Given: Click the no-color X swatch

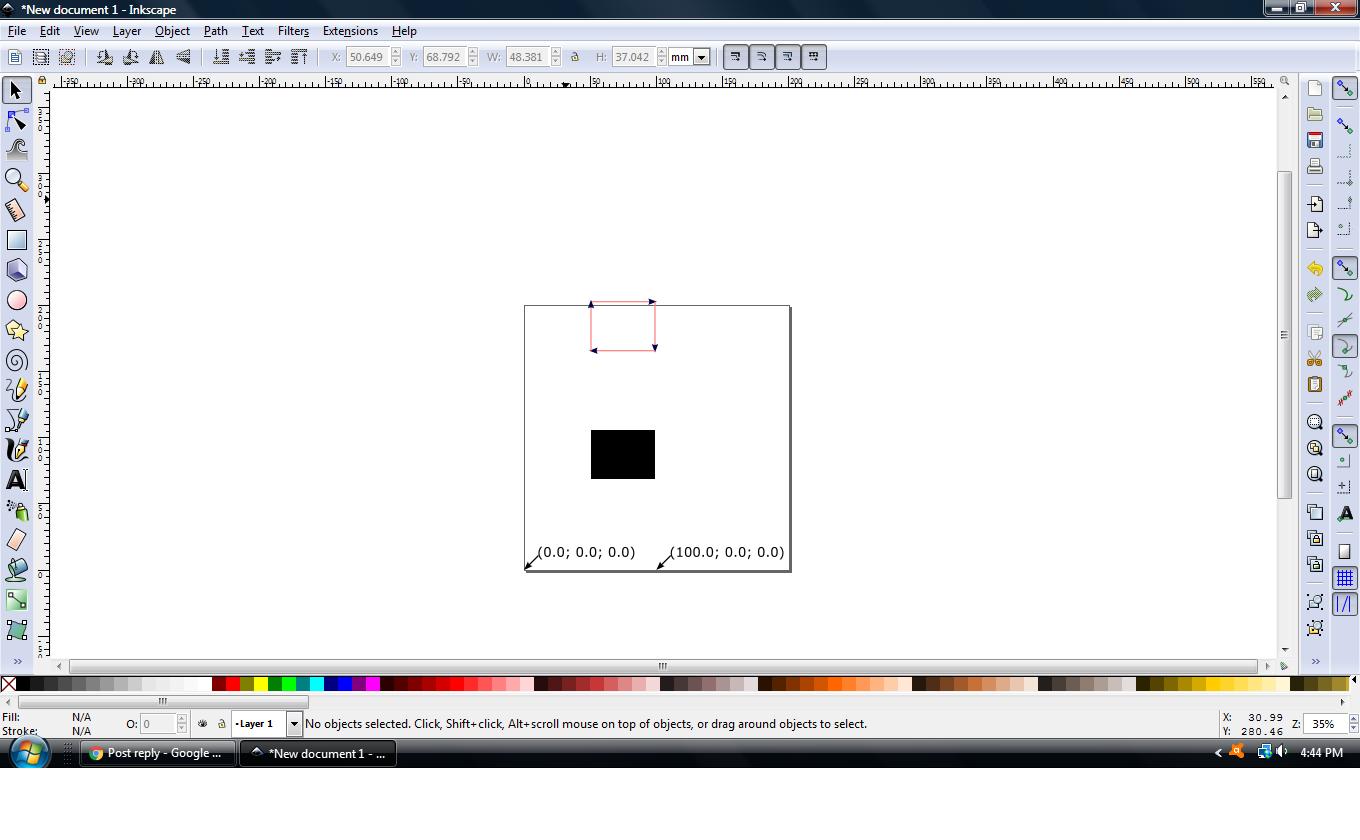Looking at the screenshot, I should 8,684.
